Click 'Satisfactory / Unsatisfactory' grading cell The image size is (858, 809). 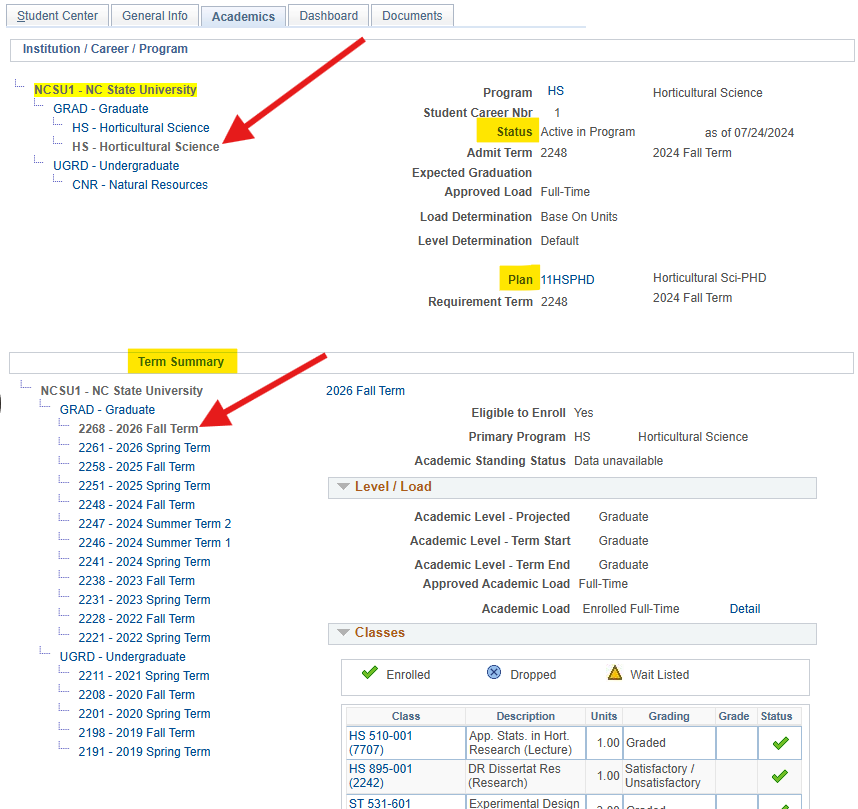[x=663, y=776]
